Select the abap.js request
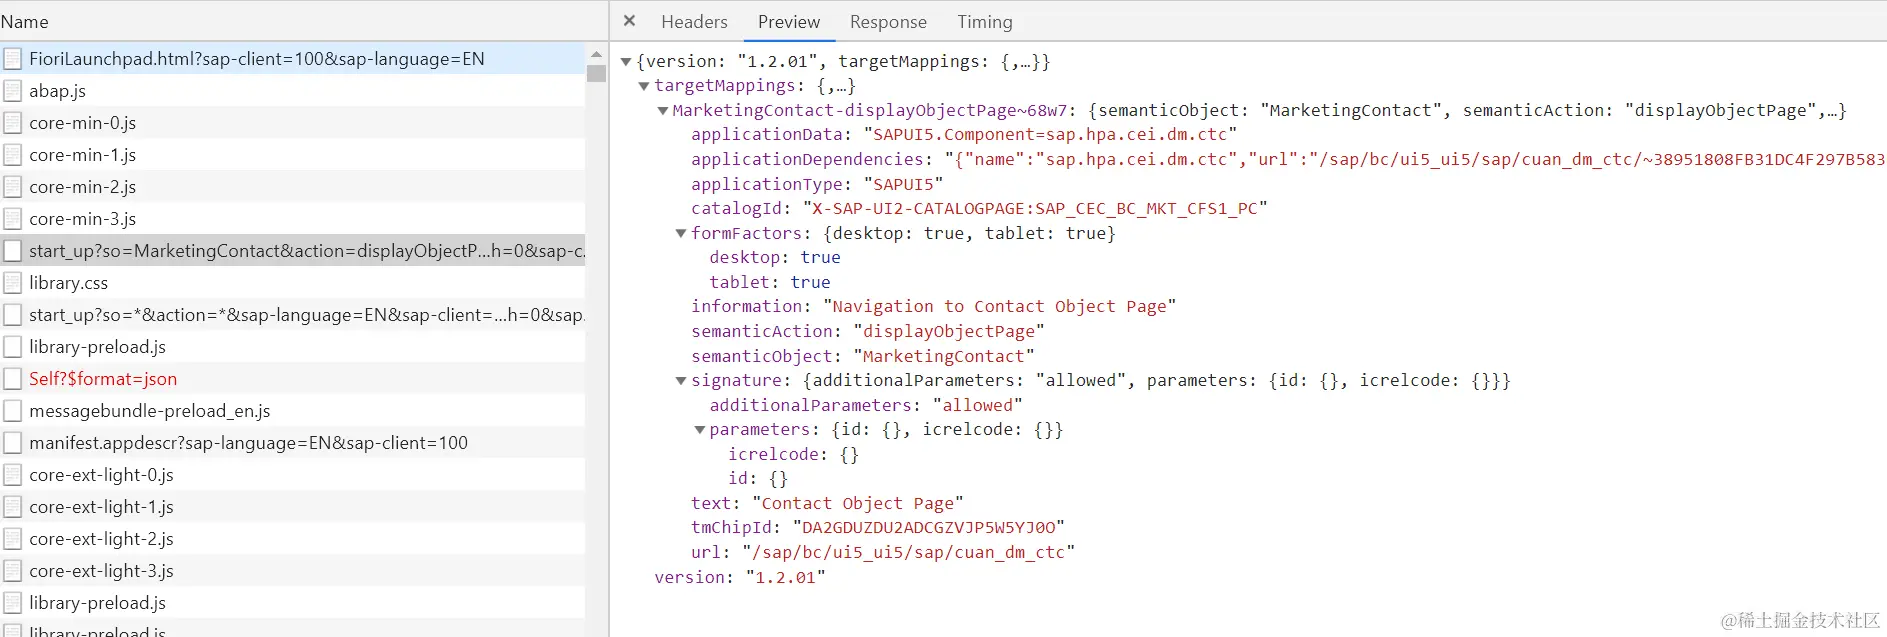The image size is (1887, 637). point(292,91)
